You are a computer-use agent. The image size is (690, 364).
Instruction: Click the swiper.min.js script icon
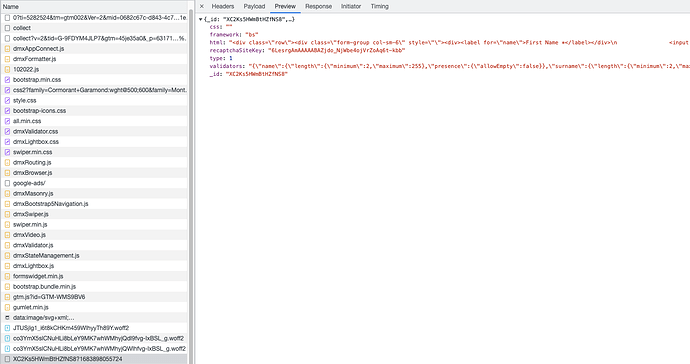[x=7, y=224]
